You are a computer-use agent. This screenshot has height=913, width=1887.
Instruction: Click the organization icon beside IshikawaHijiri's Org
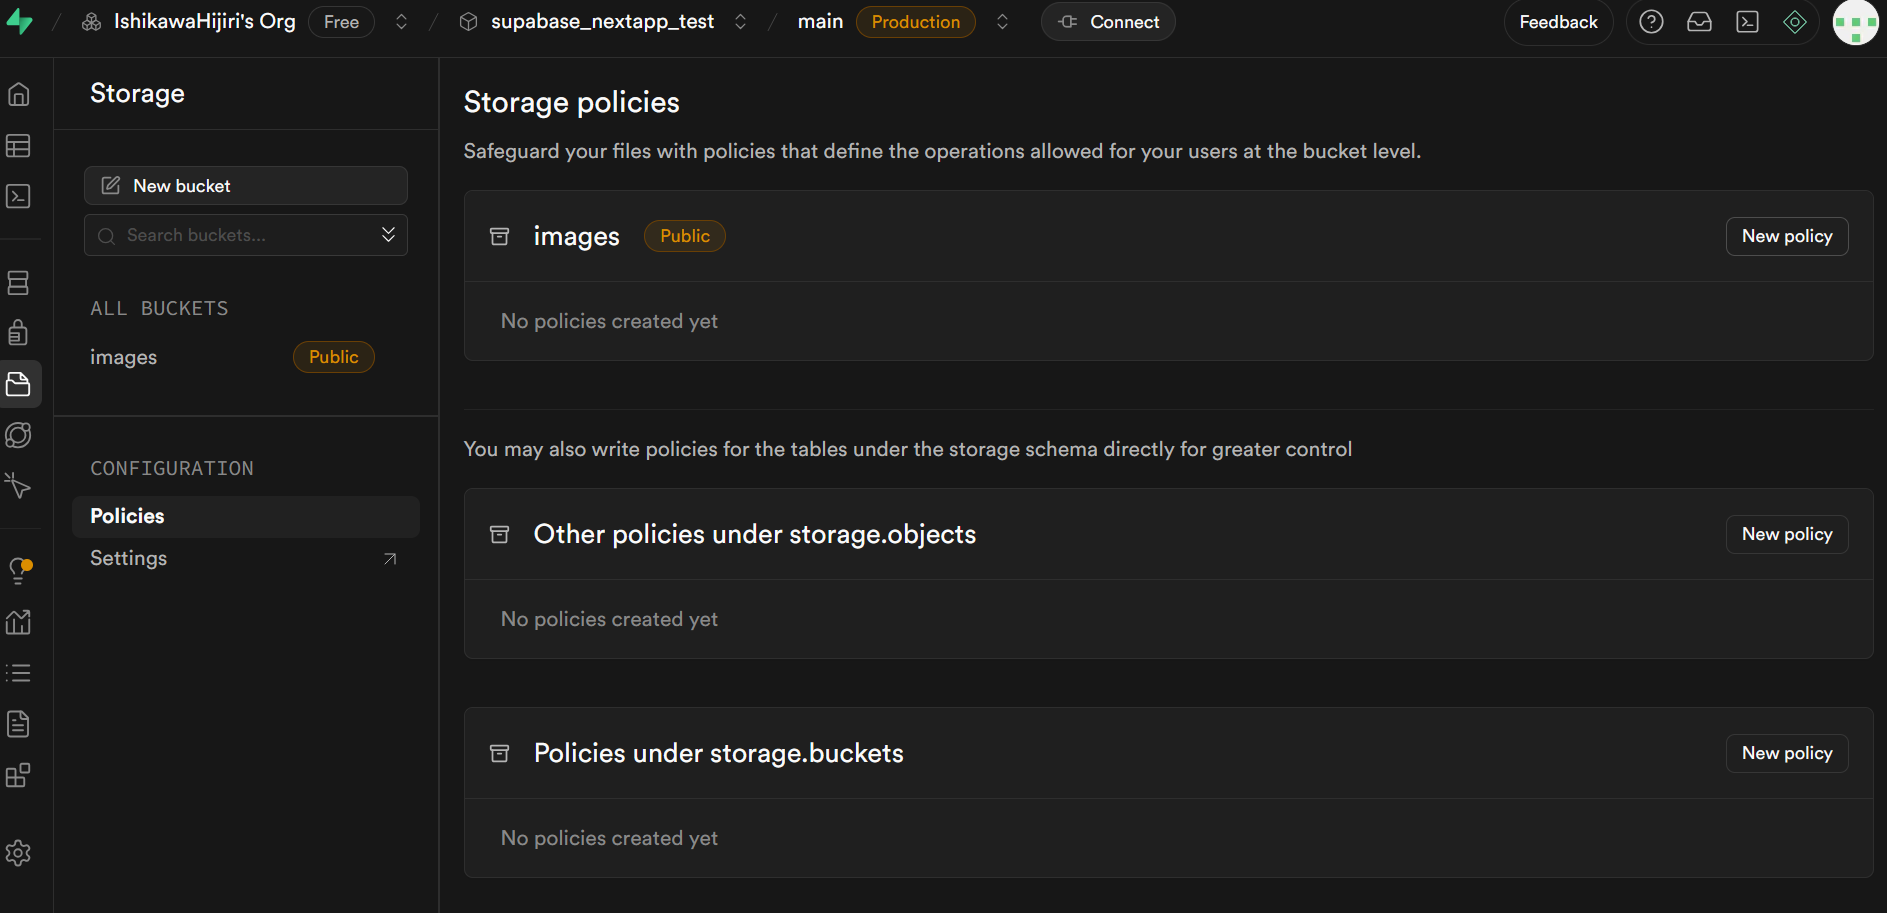pyautogui.click(x=91, y=22)
